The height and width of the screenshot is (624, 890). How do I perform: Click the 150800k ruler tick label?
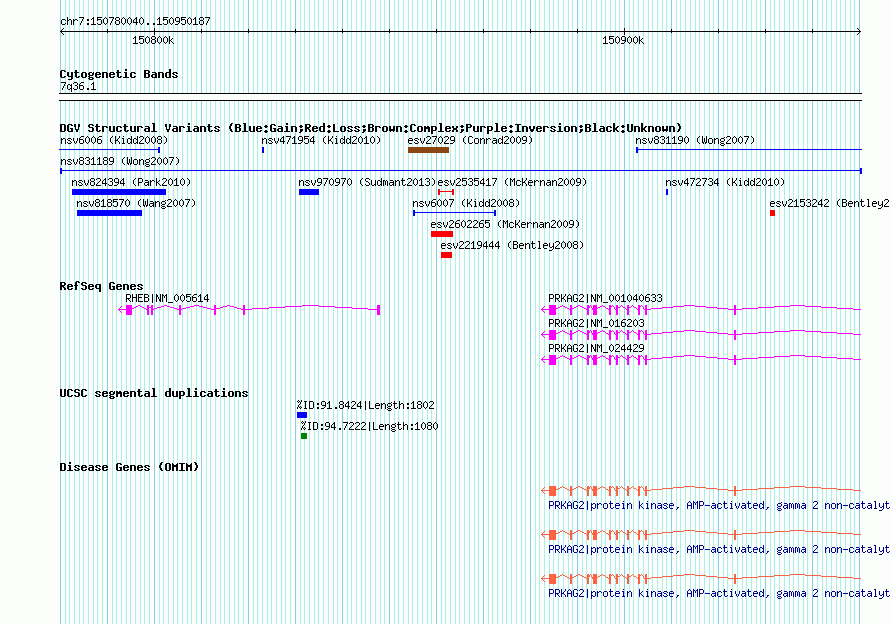pos(153,40)
